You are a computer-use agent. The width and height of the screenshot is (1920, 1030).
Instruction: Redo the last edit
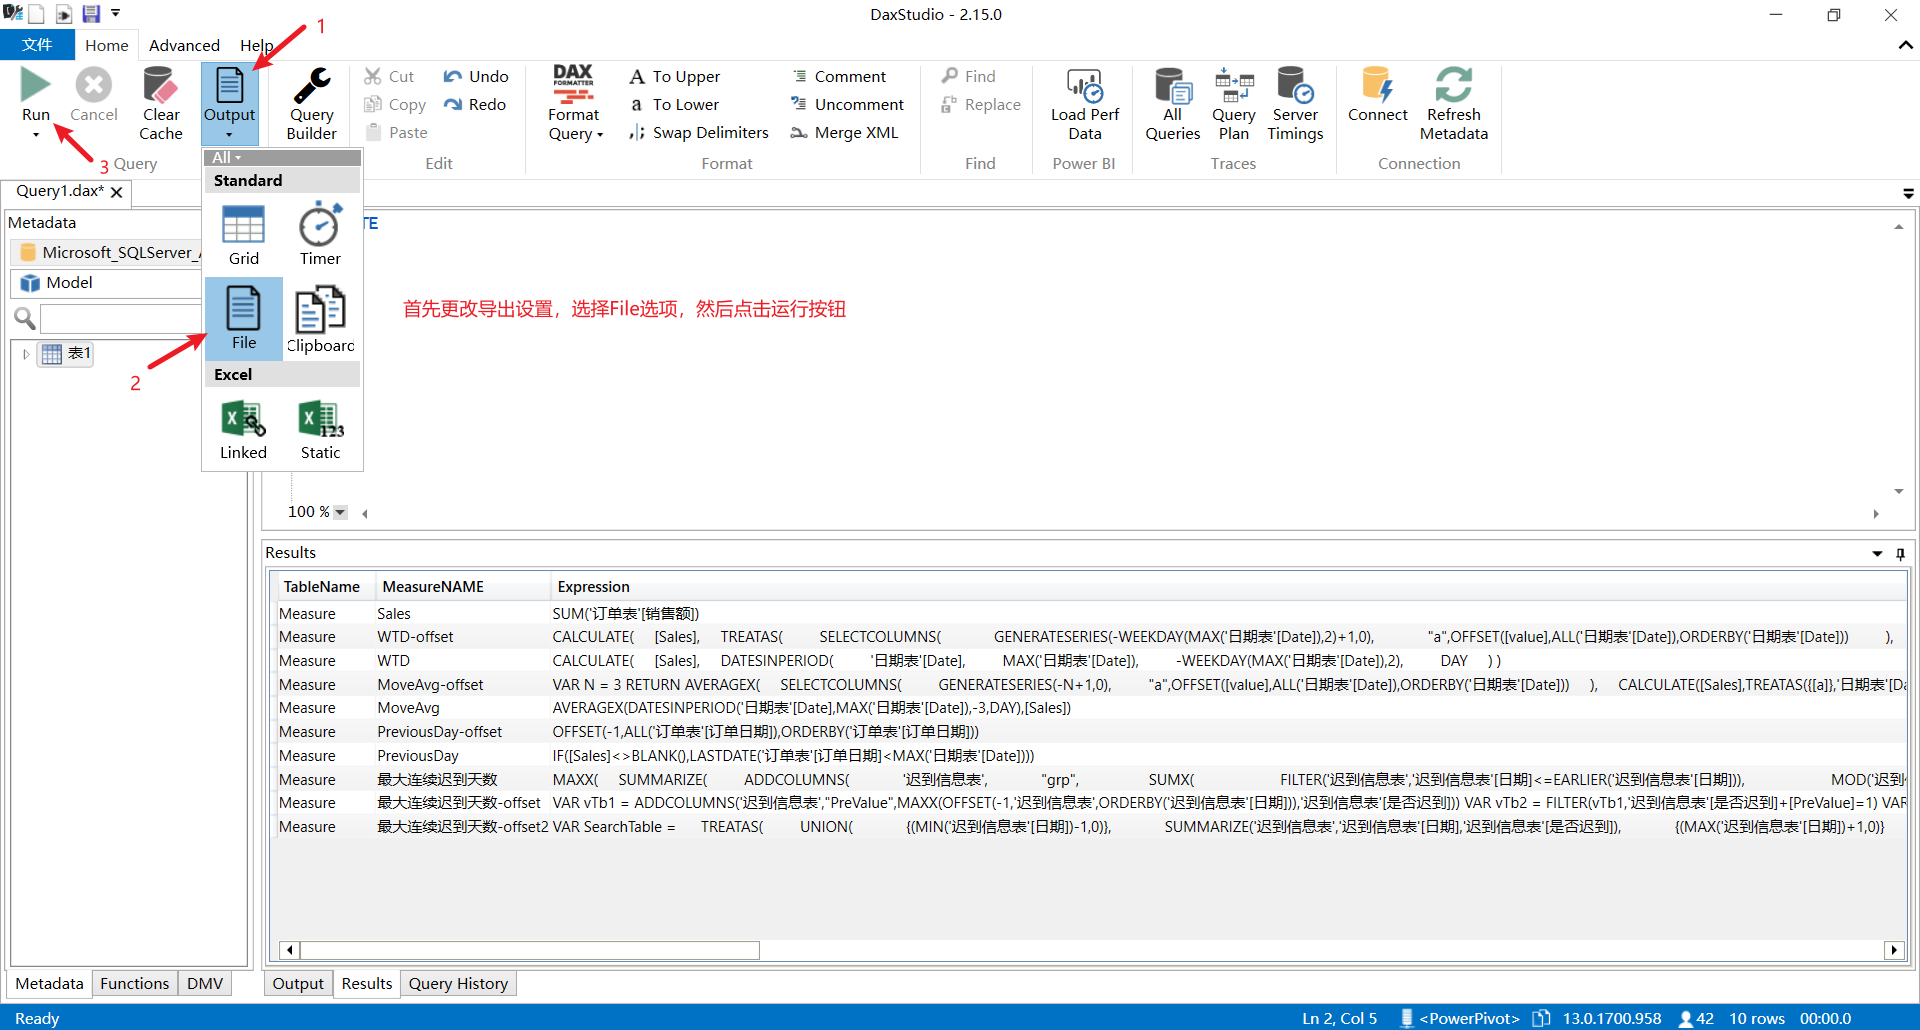(476, 104)
